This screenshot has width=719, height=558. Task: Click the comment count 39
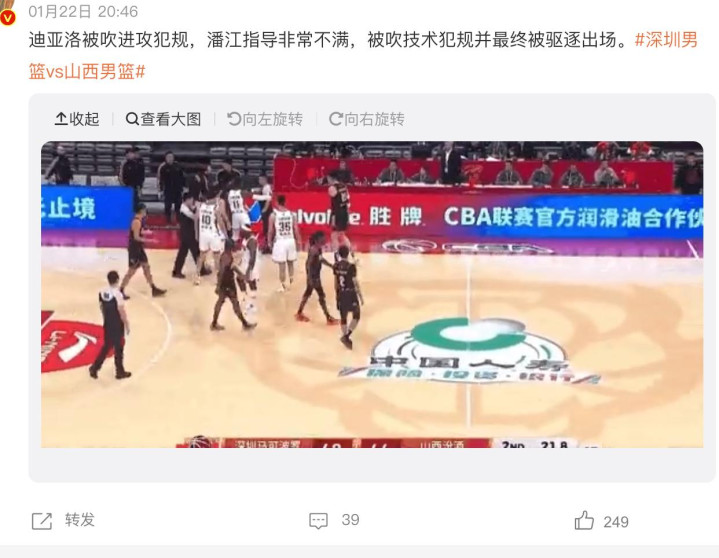pos(350,520)
